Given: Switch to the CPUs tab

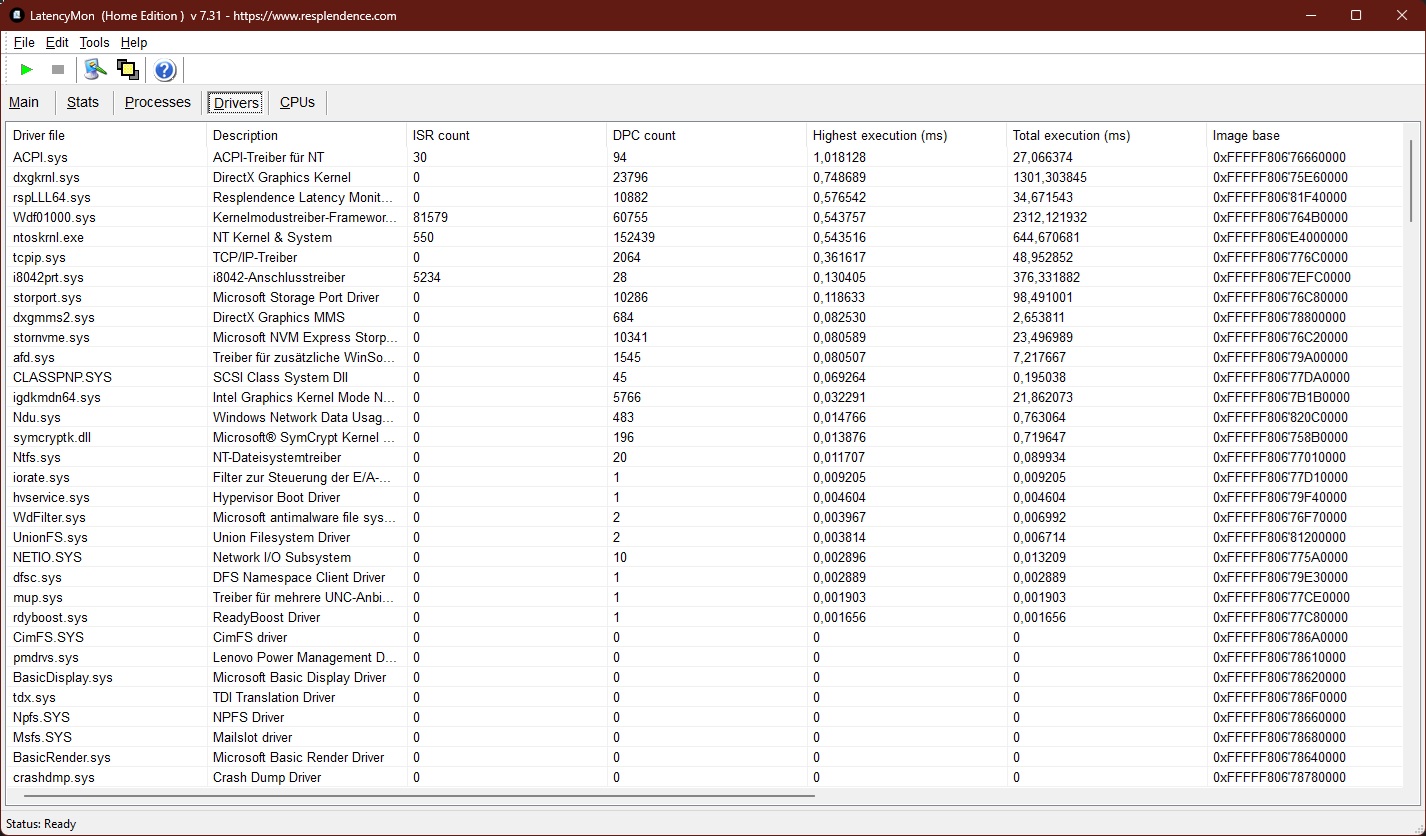Looking at the screenshot, I should (297, 102).
